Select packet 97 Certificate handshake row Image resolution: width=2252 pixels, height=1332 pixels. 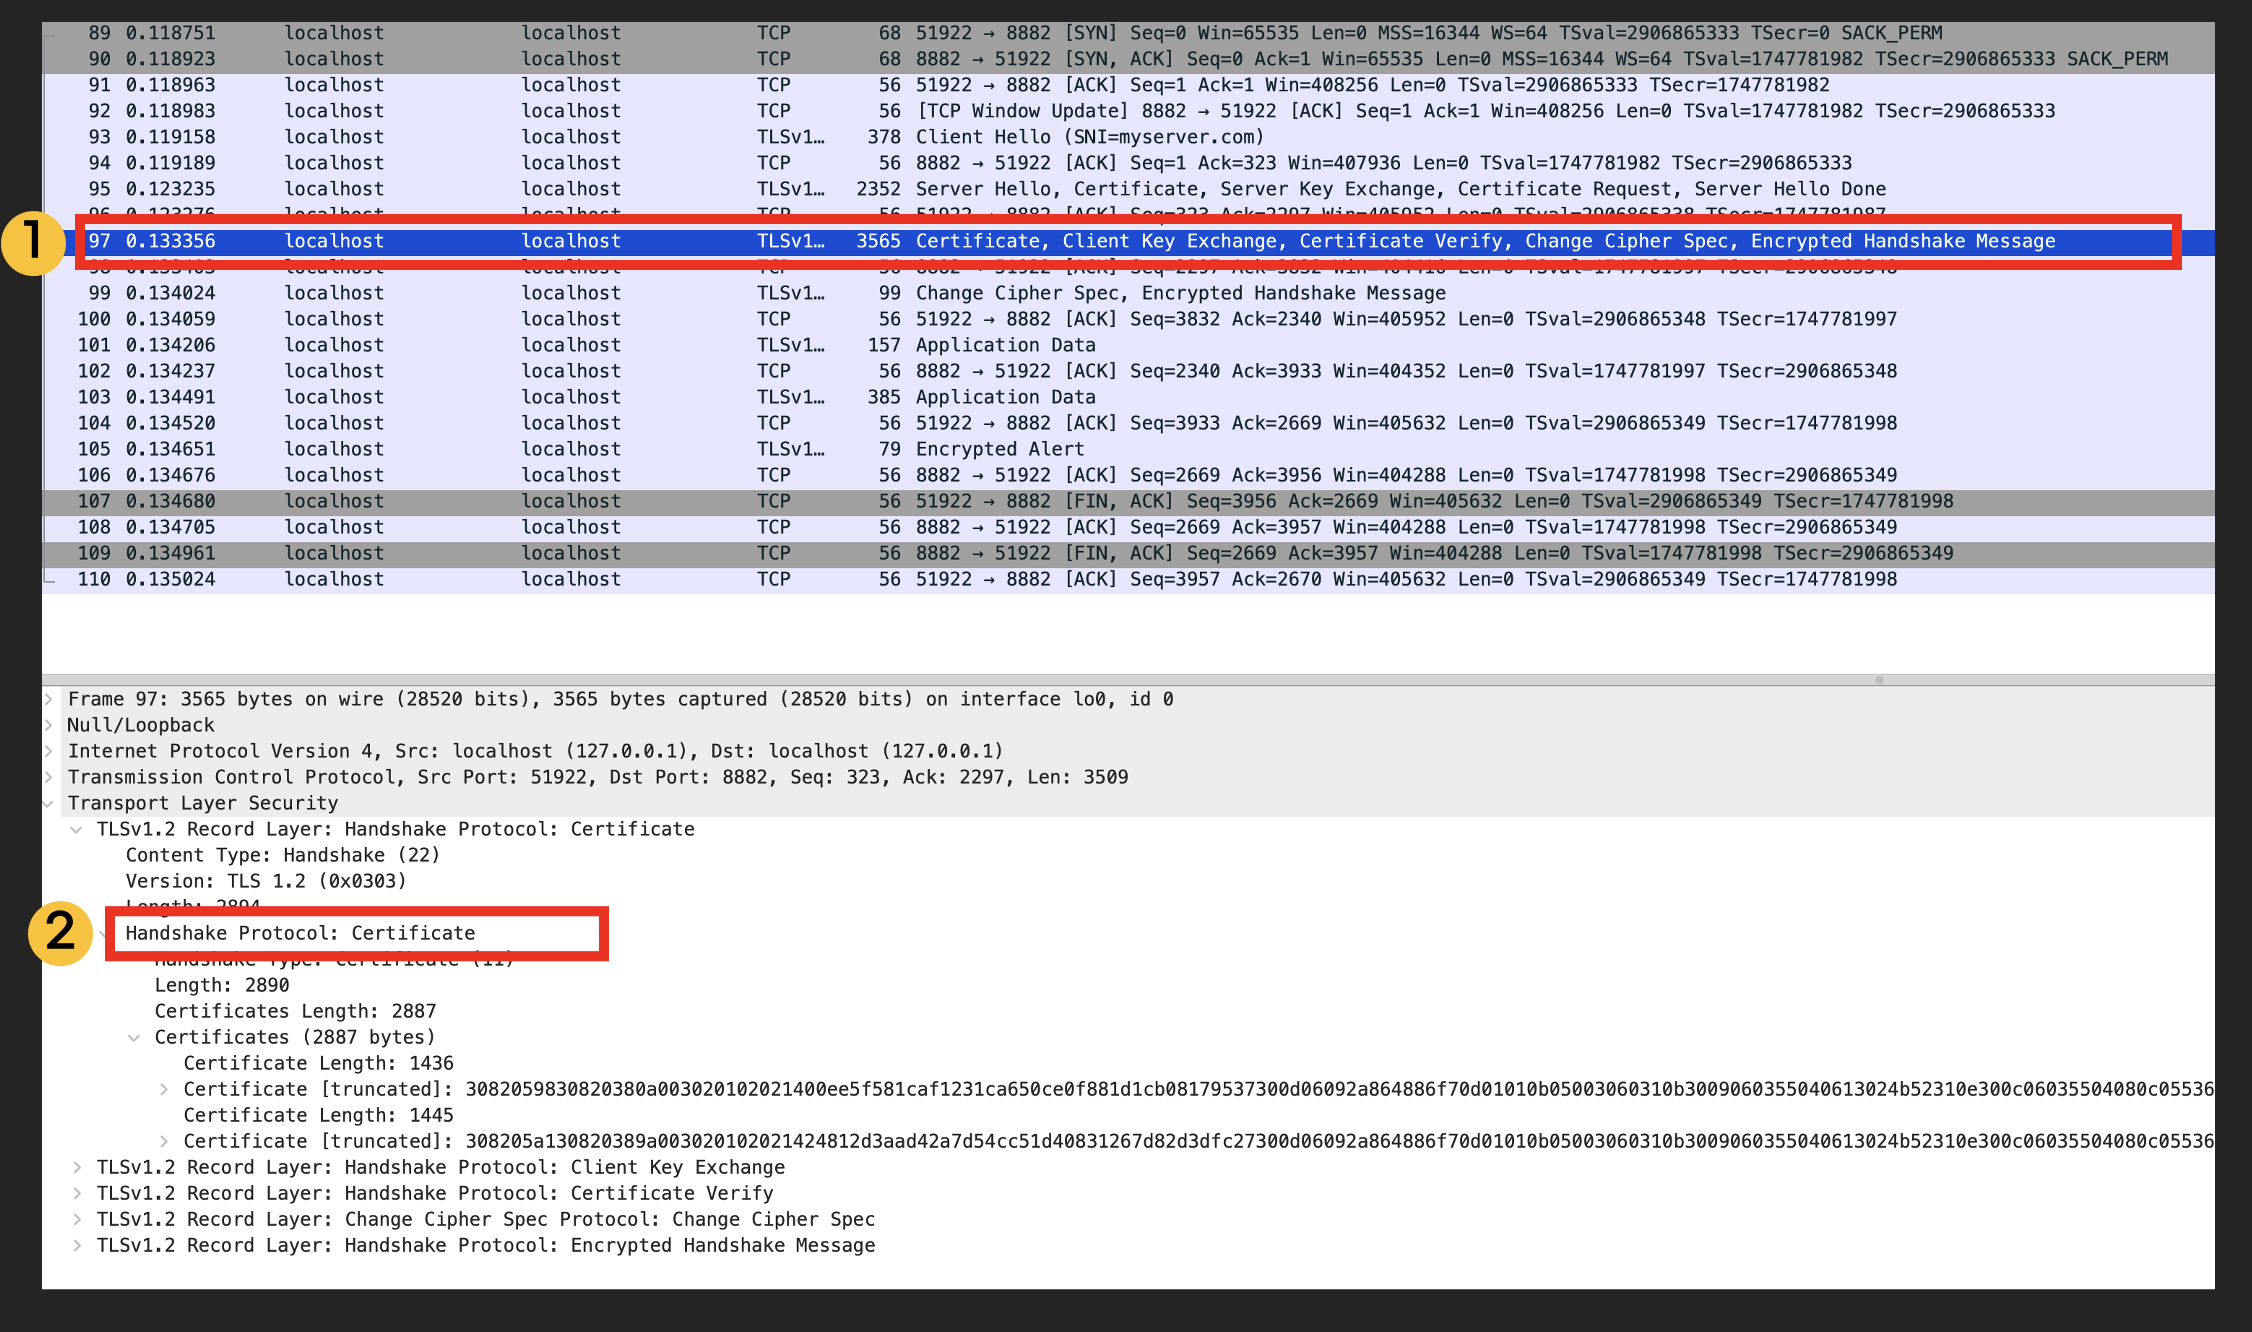point(1484,241)
